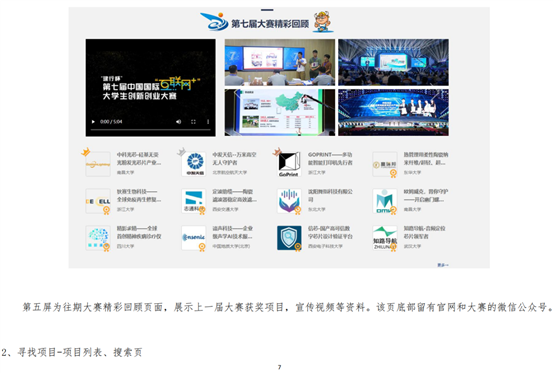The height and width of the screenshot is (373, 553).
Task: Open the shield with magnifier project icon
Action: 289,238
